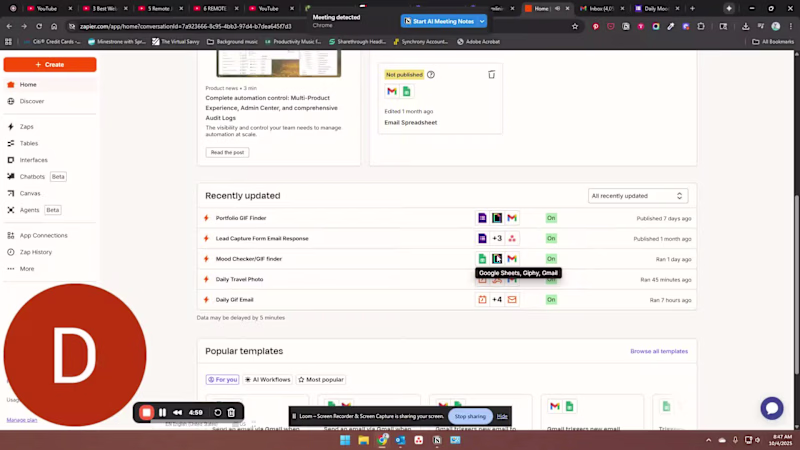800x450 pixels.
Task: Click the +3 apps badge in the Lead Capture row
Action: click(x=497, y=239)
